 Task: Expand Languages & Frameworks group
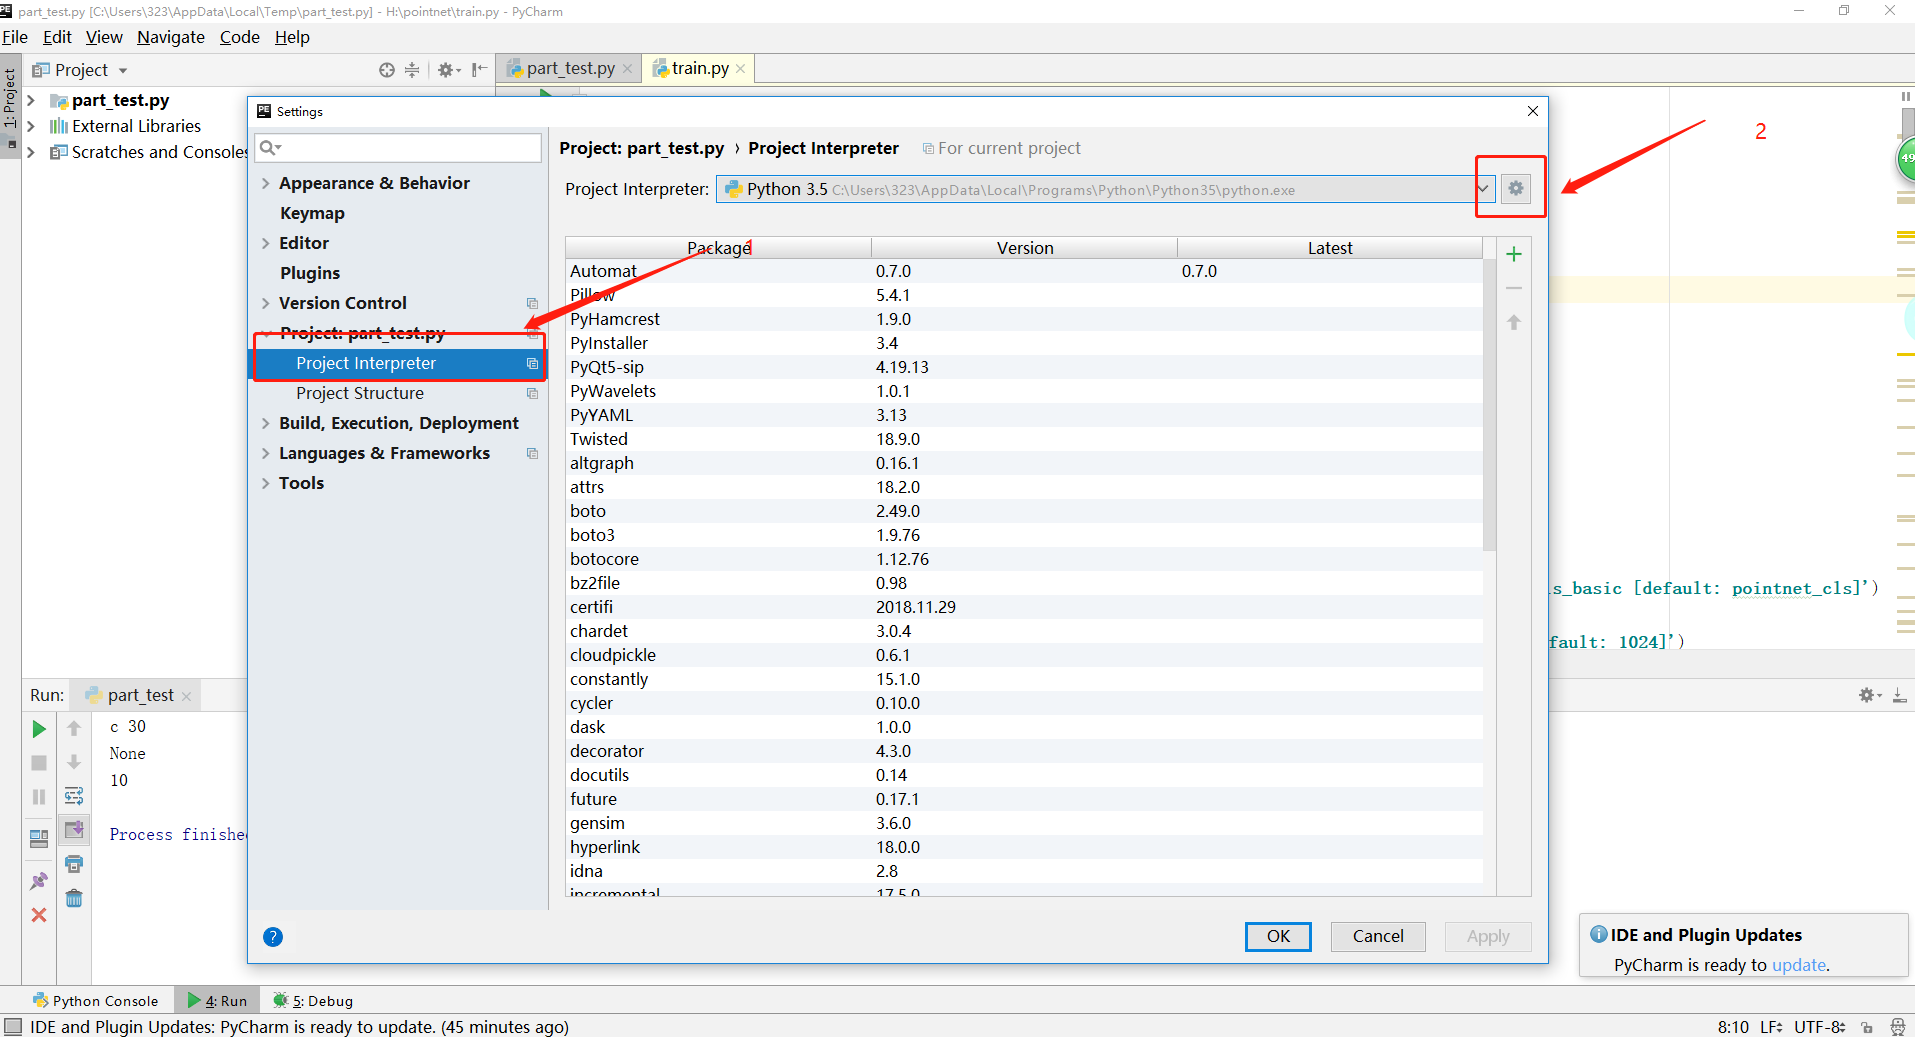265,453
